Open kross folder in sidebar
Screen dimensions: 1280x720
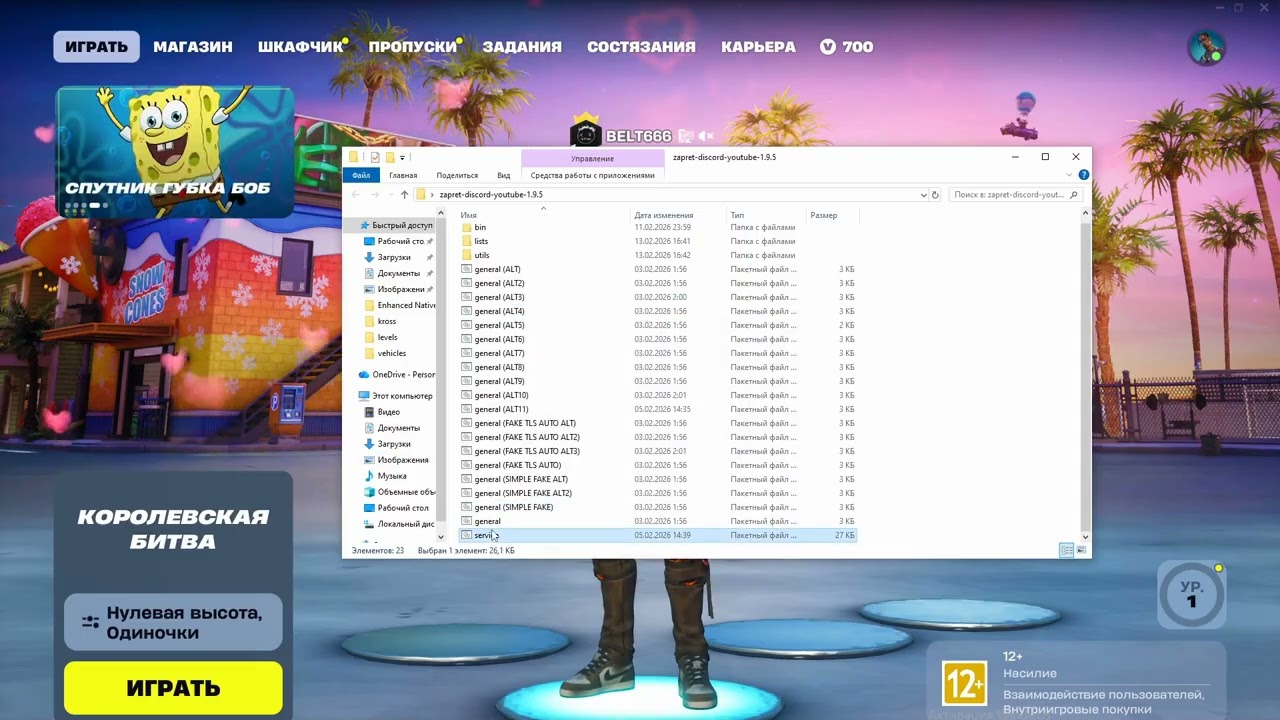(x=380, y=321)
